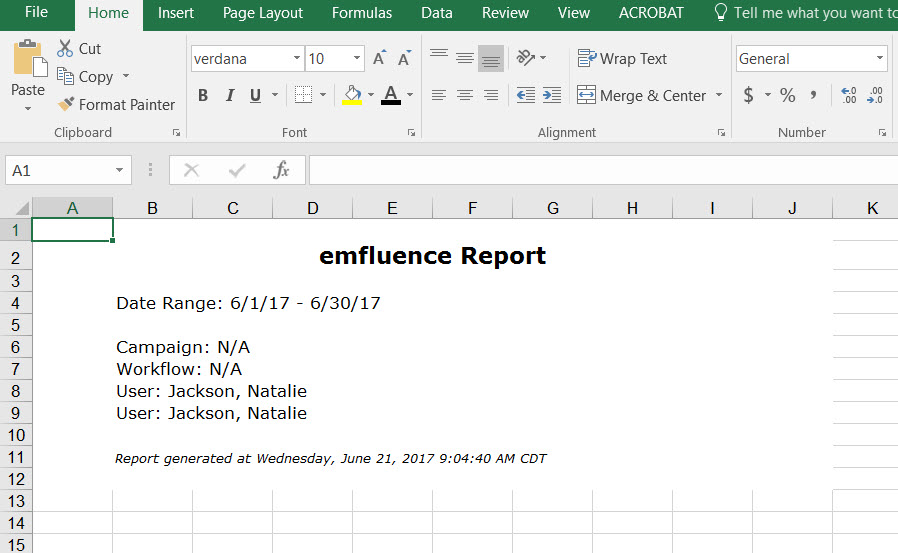
Task: Click the Orientation text rotation icon
Action: point(525,58)
